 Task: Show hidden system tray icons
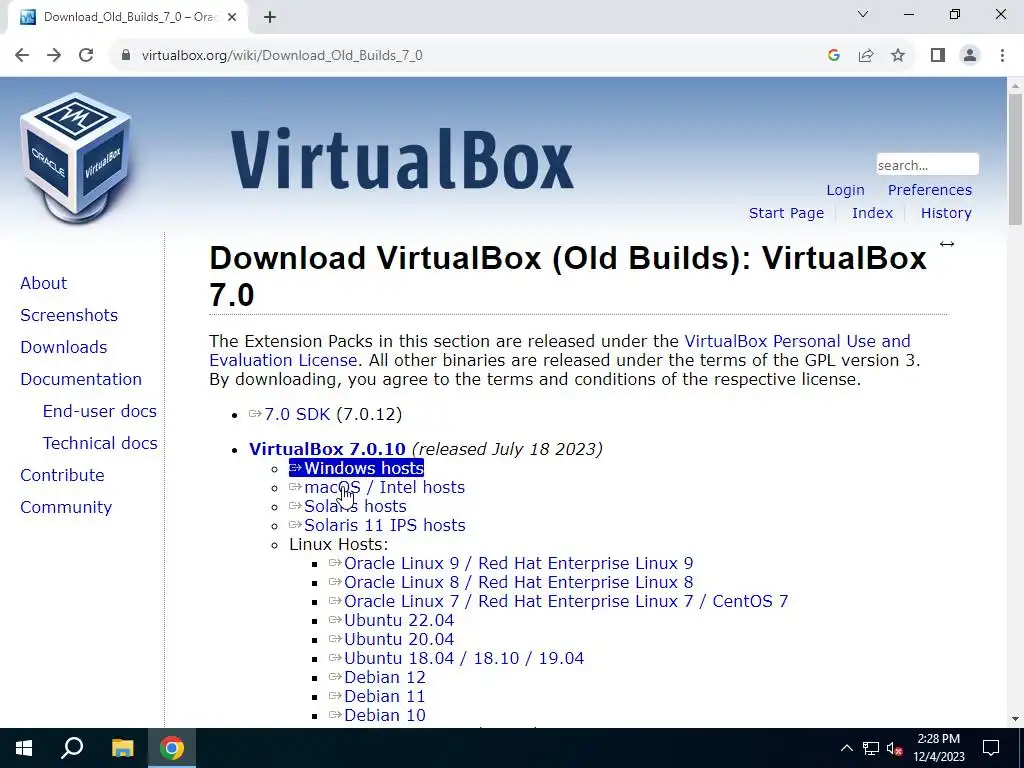pyautogui.click(x=846, y=748)
